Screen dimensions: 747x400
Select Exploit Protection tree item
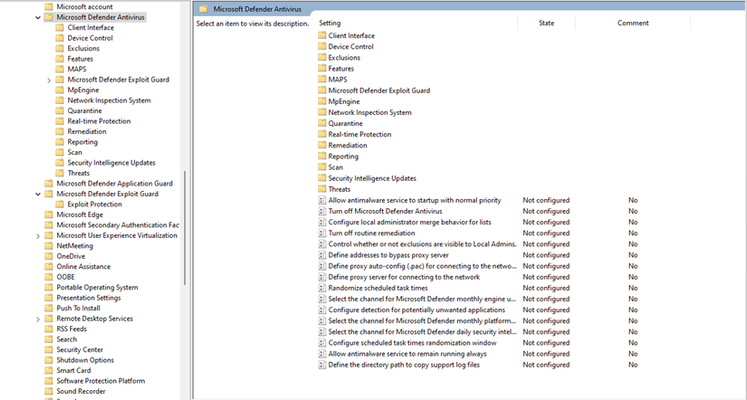pyautogui.click(x=94, y=204)
